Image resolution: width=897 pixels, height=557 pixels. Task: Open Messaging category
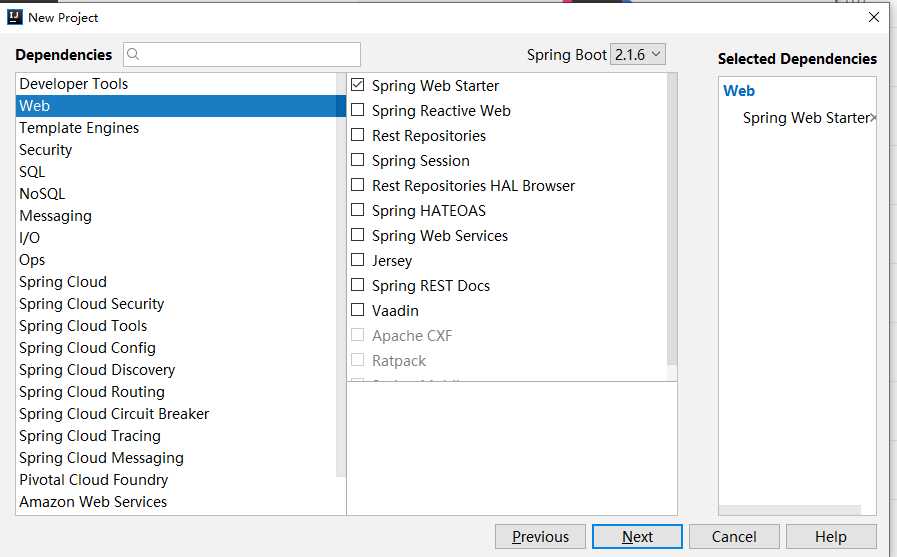tap(181, 216)
